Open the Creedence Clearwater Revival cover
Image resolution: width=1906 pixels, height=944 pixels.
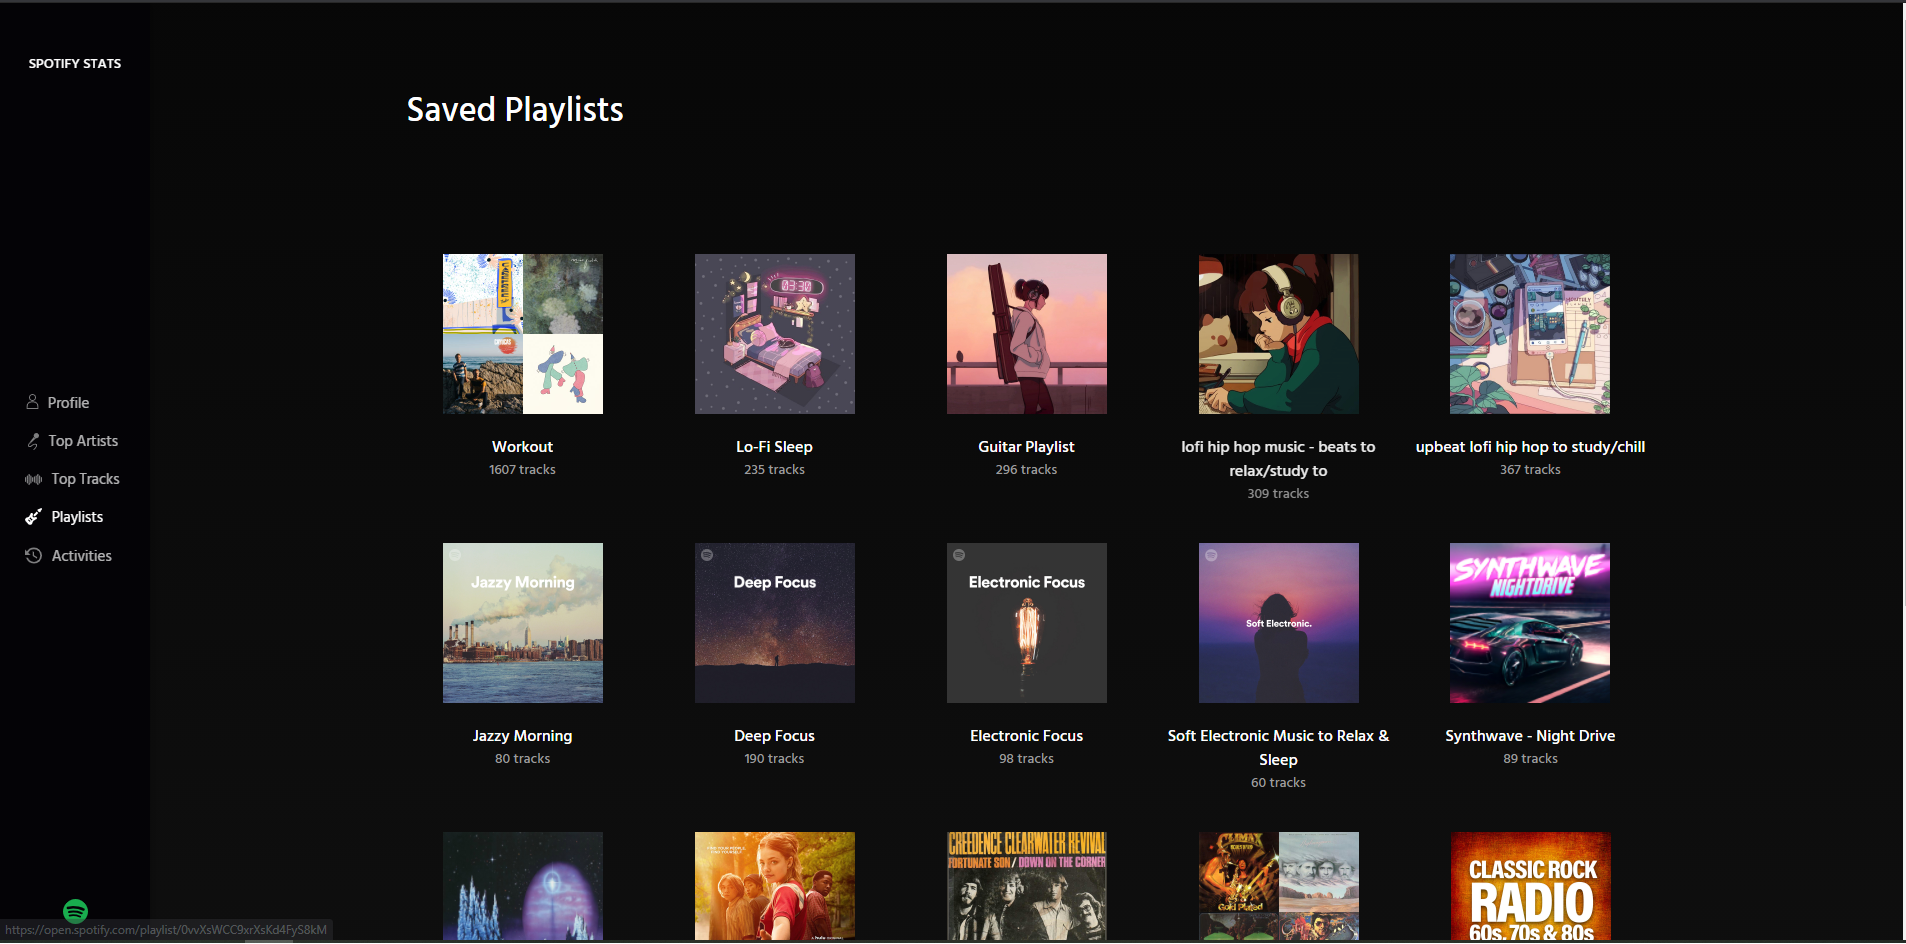click(x=1027, y=886)
